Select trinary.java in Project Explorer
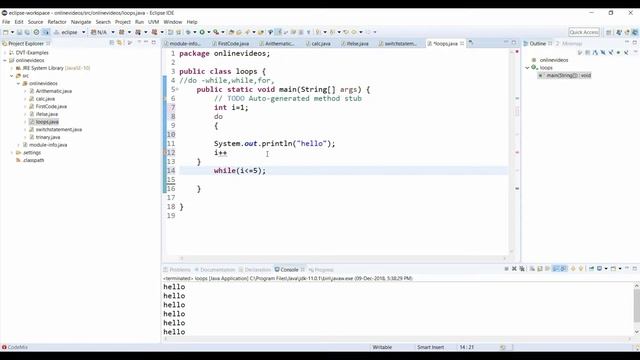This screenshot has width=640, height=360. 48,137
